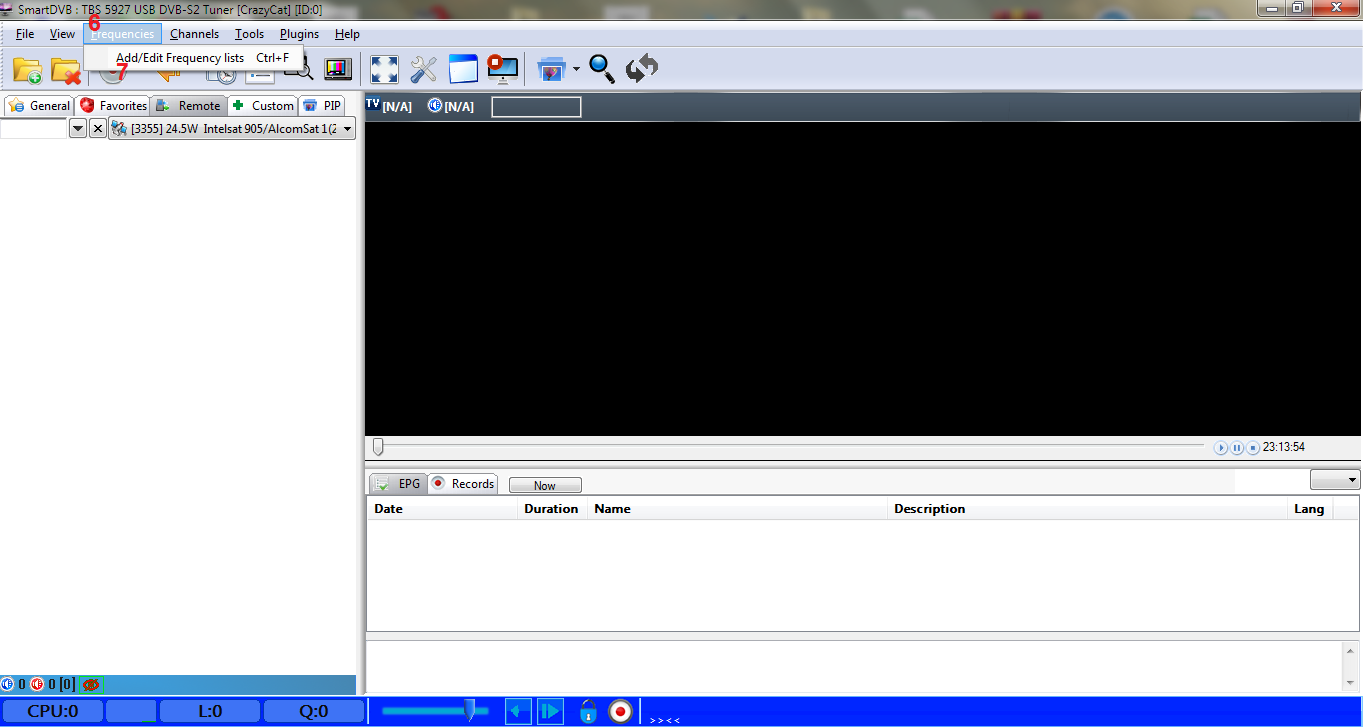Click the blue window layout icon

tap(463, 69)
